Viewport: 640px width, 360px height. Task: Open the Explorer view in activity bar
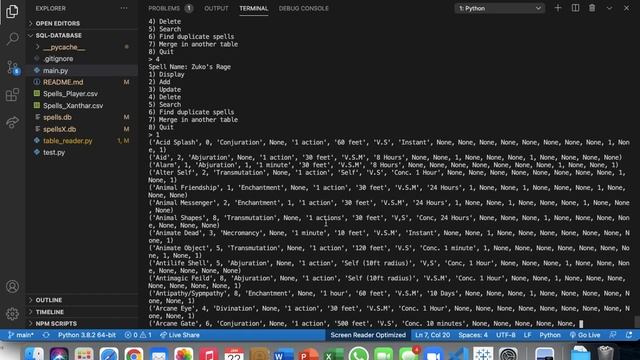(x=12, y=11)
